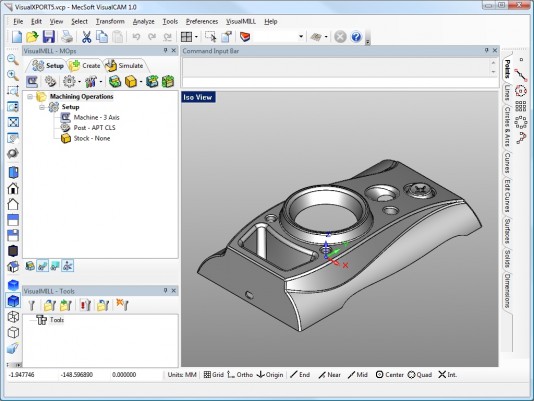Click the line with red points icon in sidebar
The width and height of the screenshot is (534, 401).
pyautogui.click(x=520, y=75)
